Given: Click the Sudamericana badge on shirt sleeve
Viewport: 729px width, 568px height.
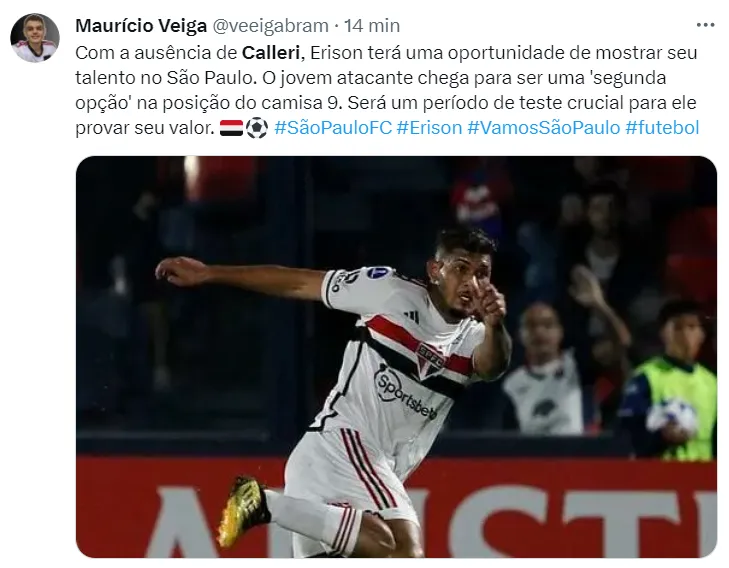Looking at the screenshot, I should [x=378, y=273].
